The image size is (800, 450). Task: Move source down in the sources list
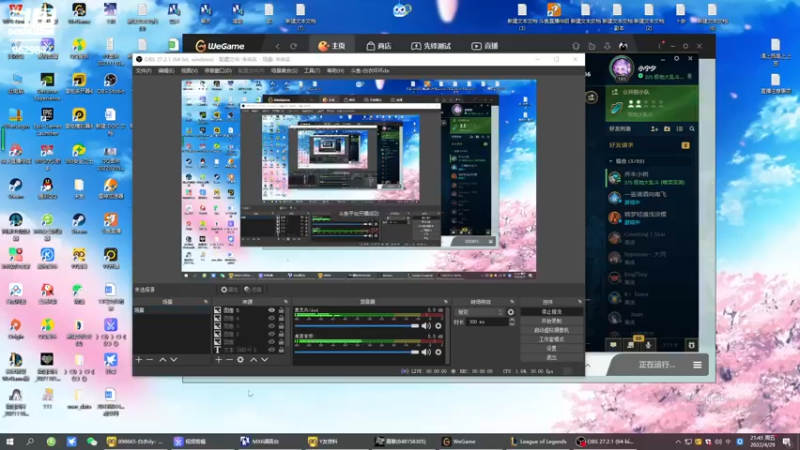(x=264, y=360)
